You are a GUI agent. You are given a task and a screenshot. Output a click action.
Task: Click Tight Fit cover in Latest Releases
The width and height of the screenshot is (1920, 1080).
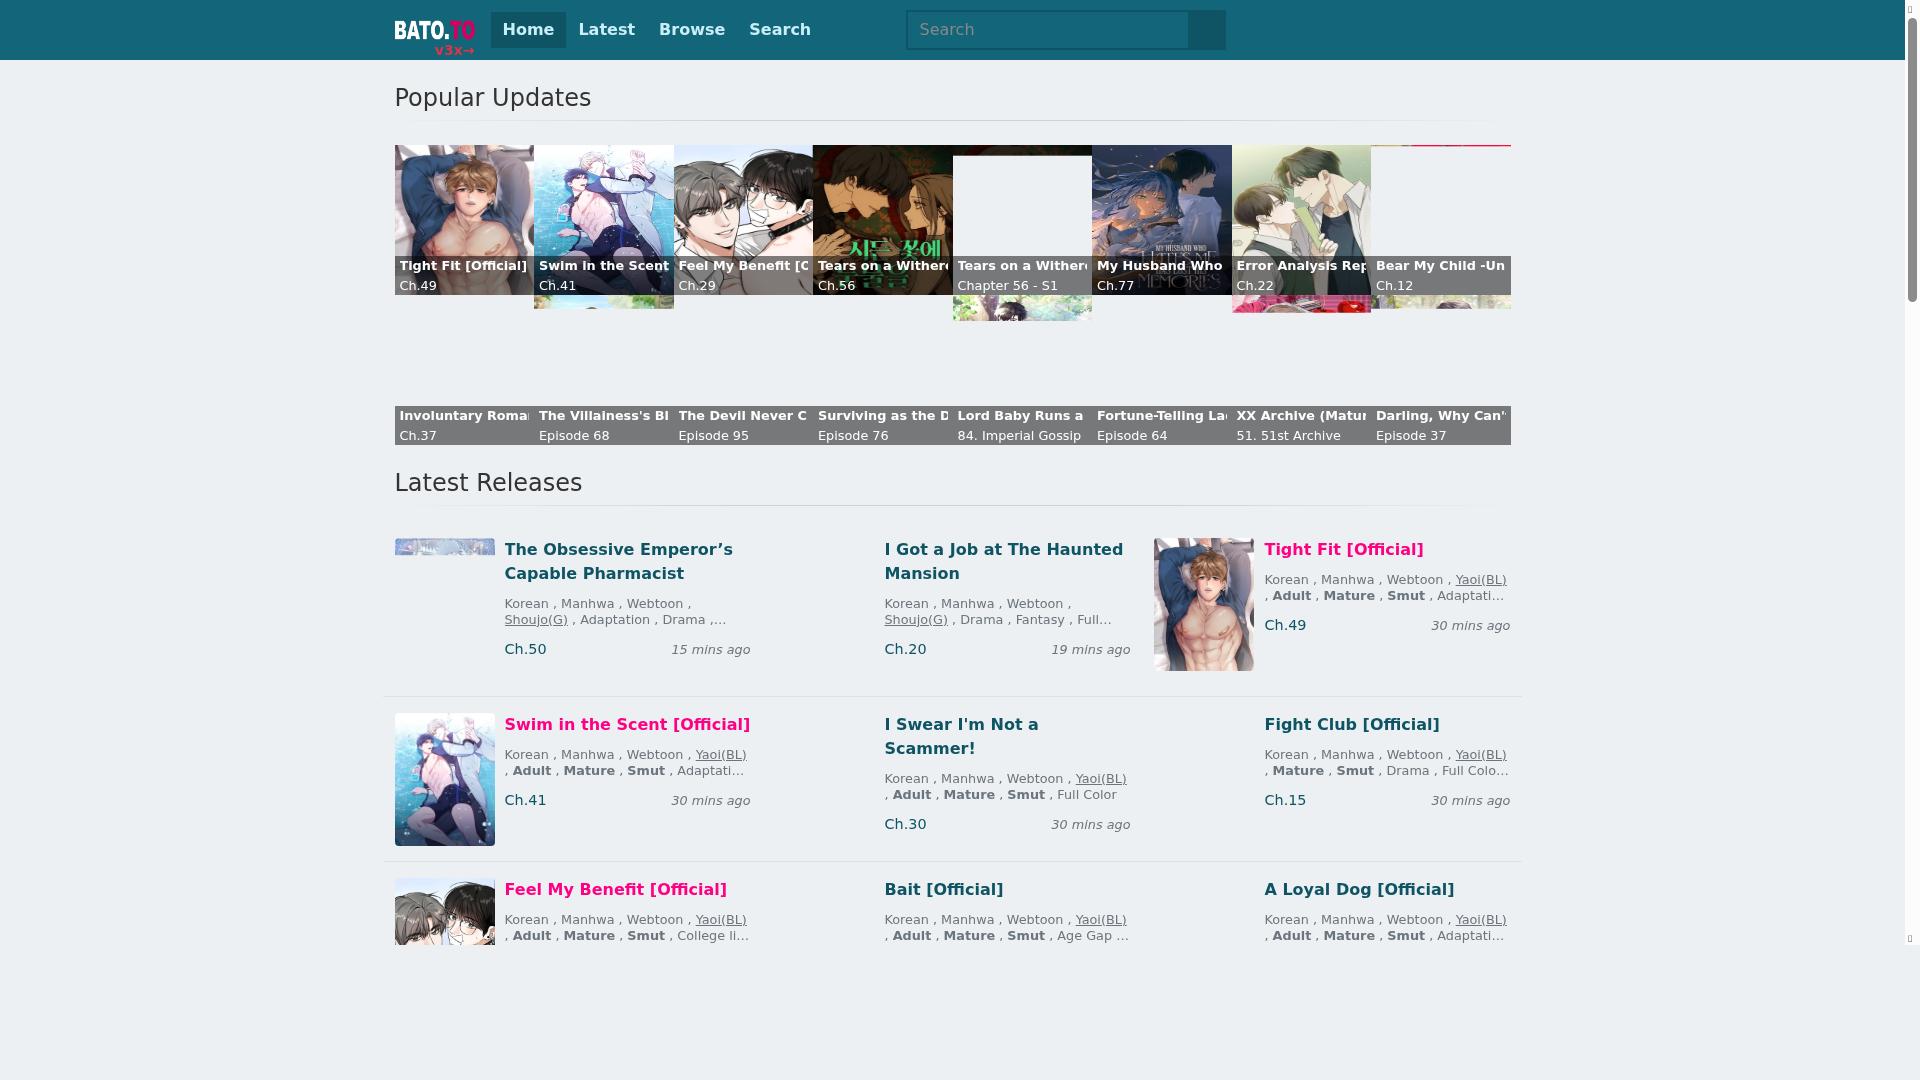tap(1203, 604)
